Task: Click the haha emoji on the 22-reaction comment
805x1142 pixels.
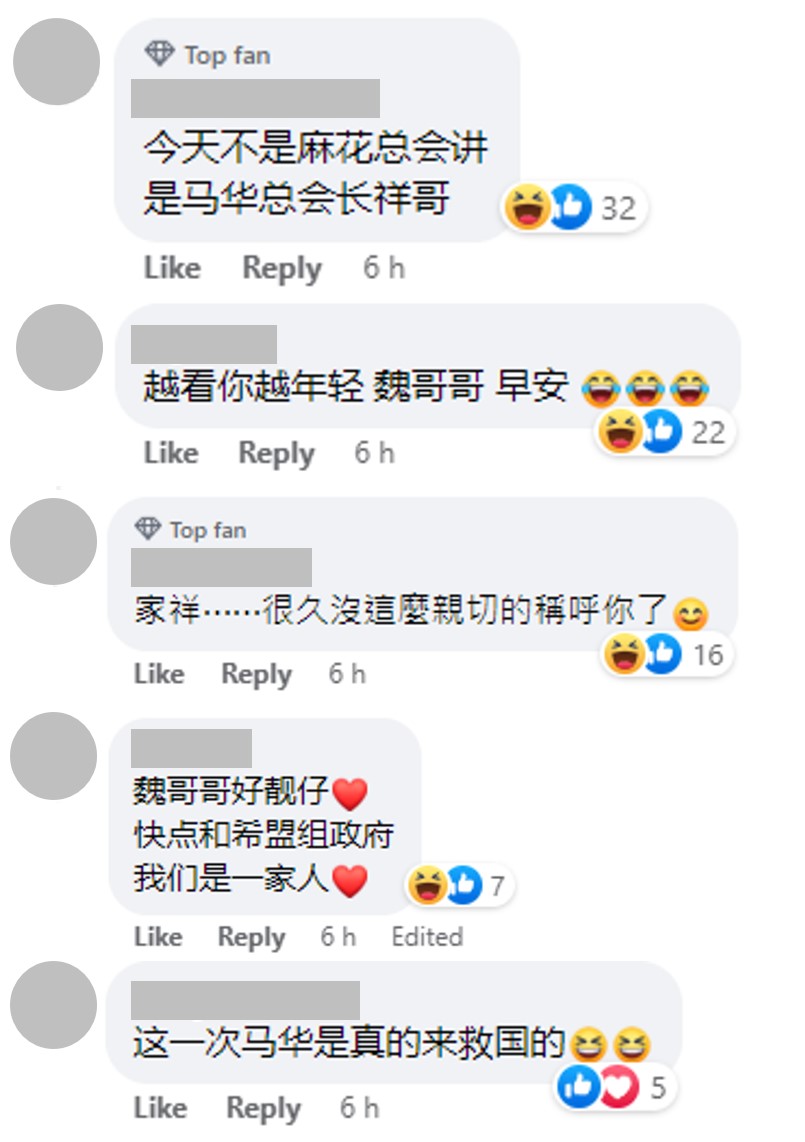Action: (x=620, y=431)
